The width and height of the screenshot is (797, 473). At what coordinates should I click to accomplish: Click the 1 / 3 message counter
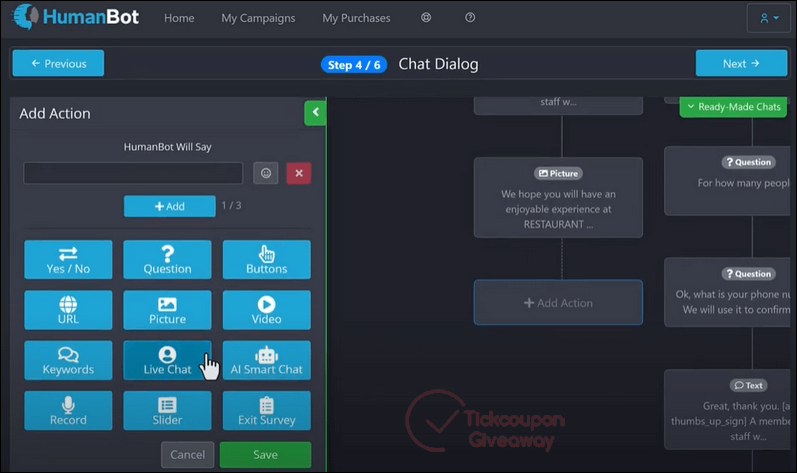(231, 206)
